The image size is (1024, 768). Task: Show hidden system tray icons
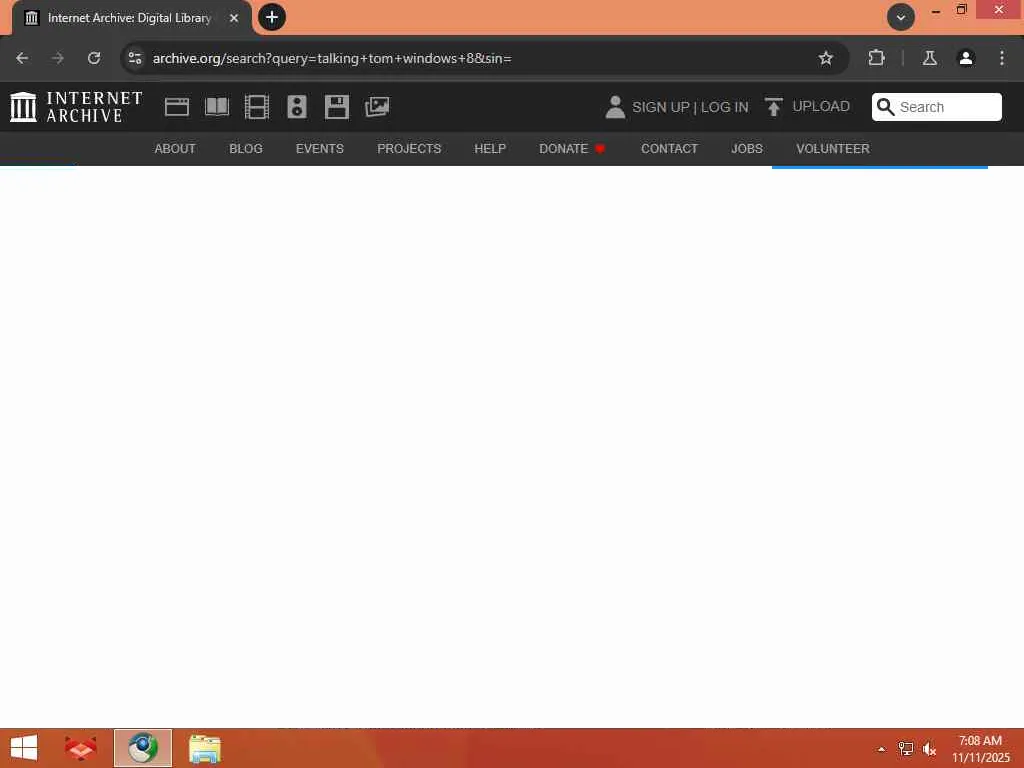[881, 749]
